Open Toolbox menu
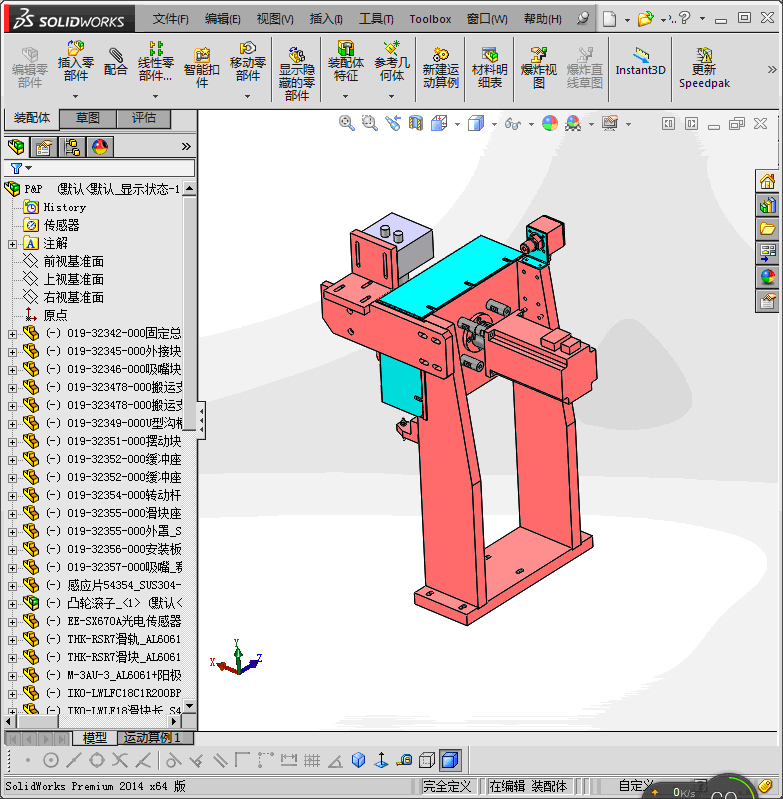Viewport: 783px width, 799px height. coord(430,19)
